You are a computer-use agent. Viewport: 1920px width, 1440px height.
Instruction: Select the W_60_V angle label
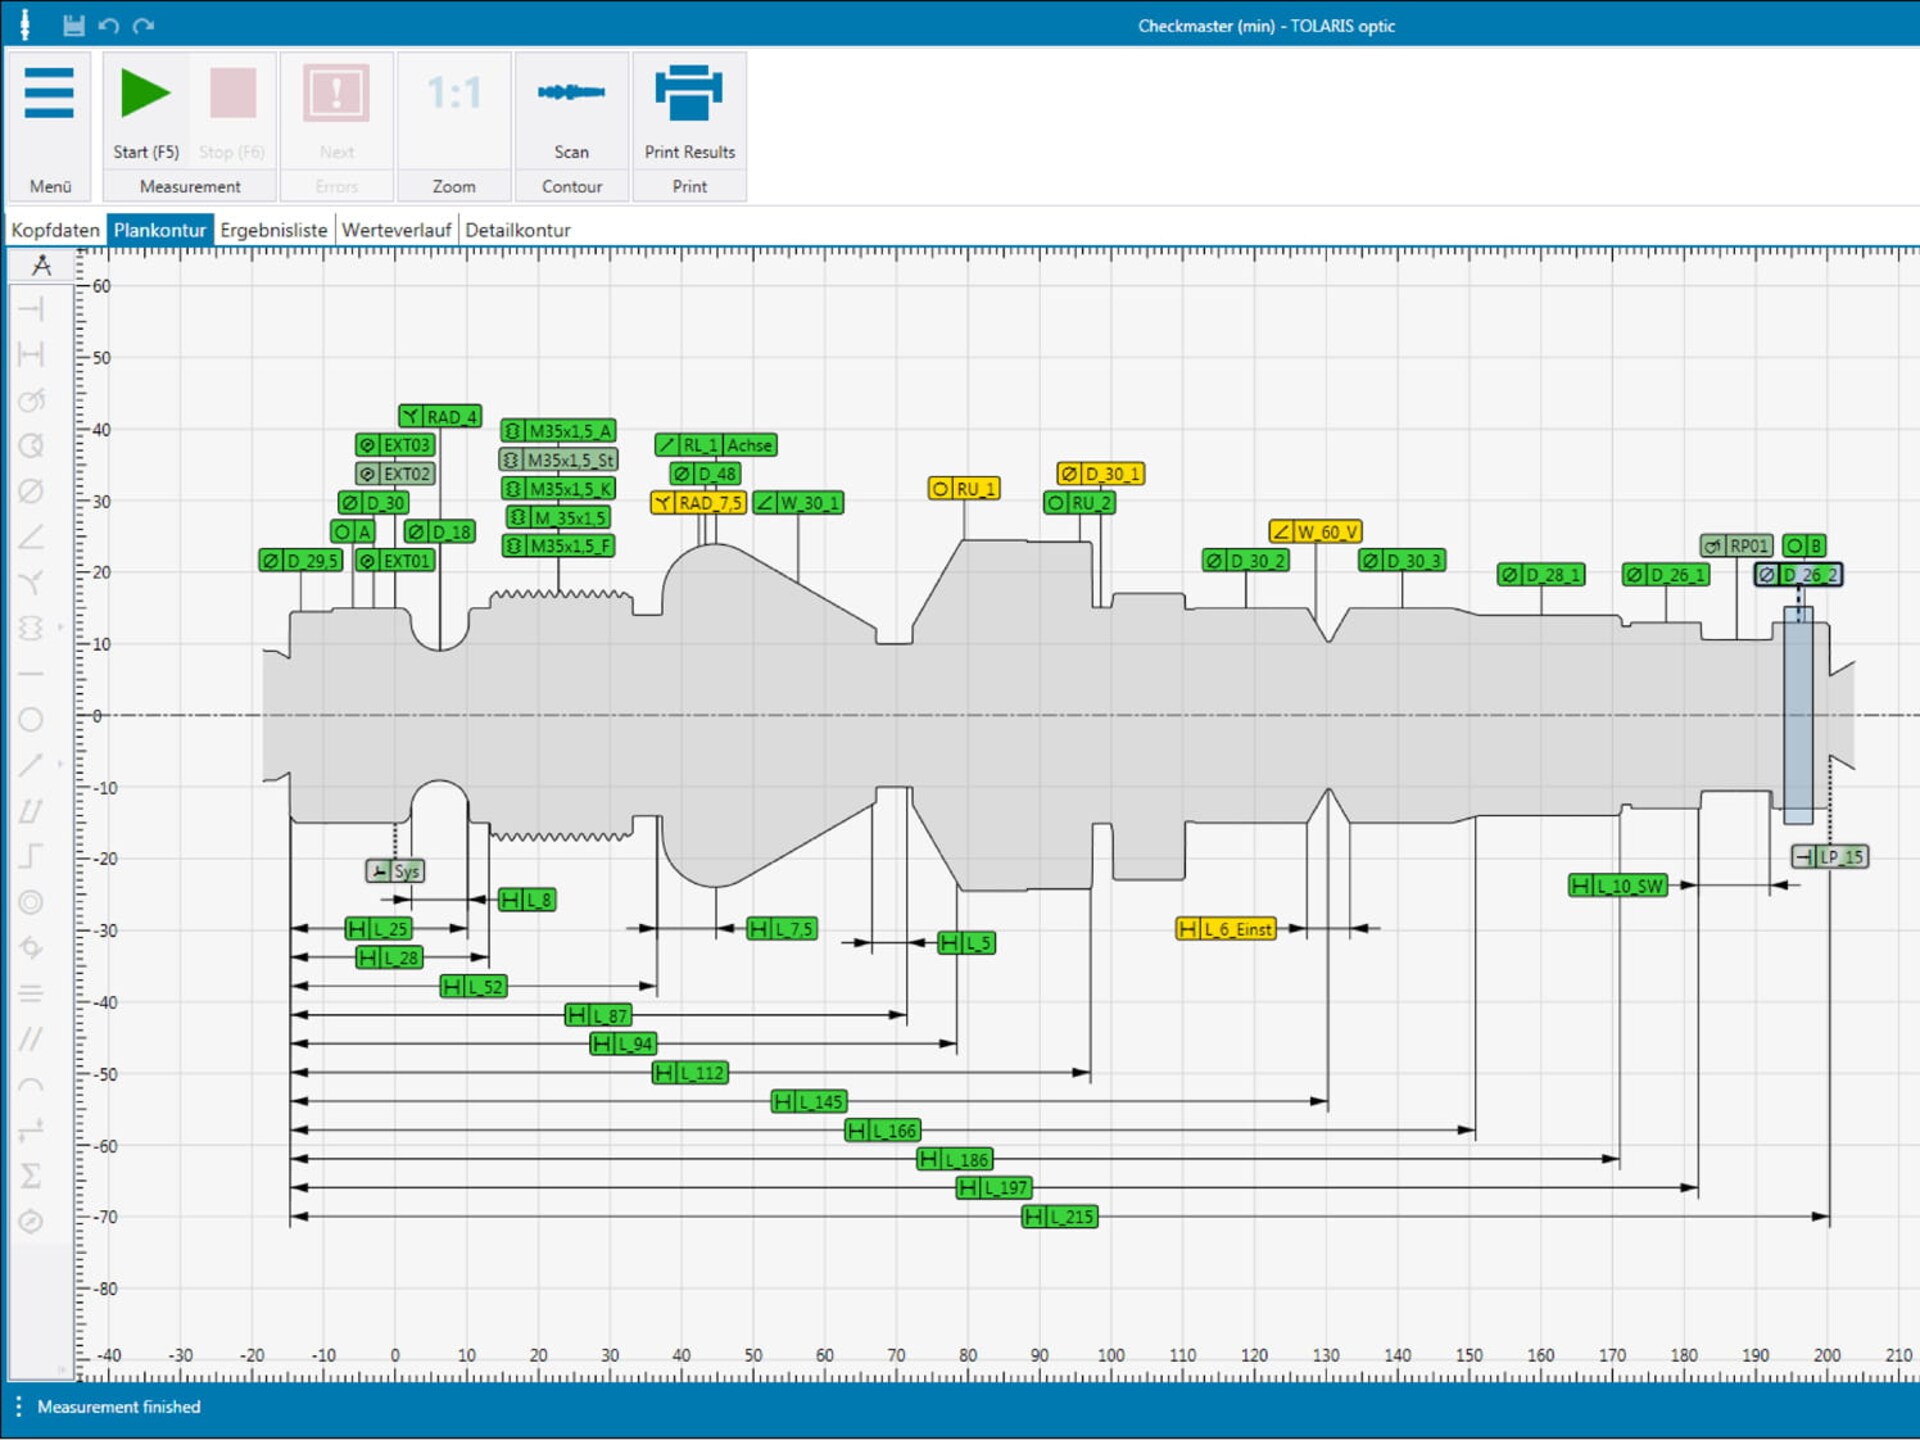click(x=1316, y=532)
